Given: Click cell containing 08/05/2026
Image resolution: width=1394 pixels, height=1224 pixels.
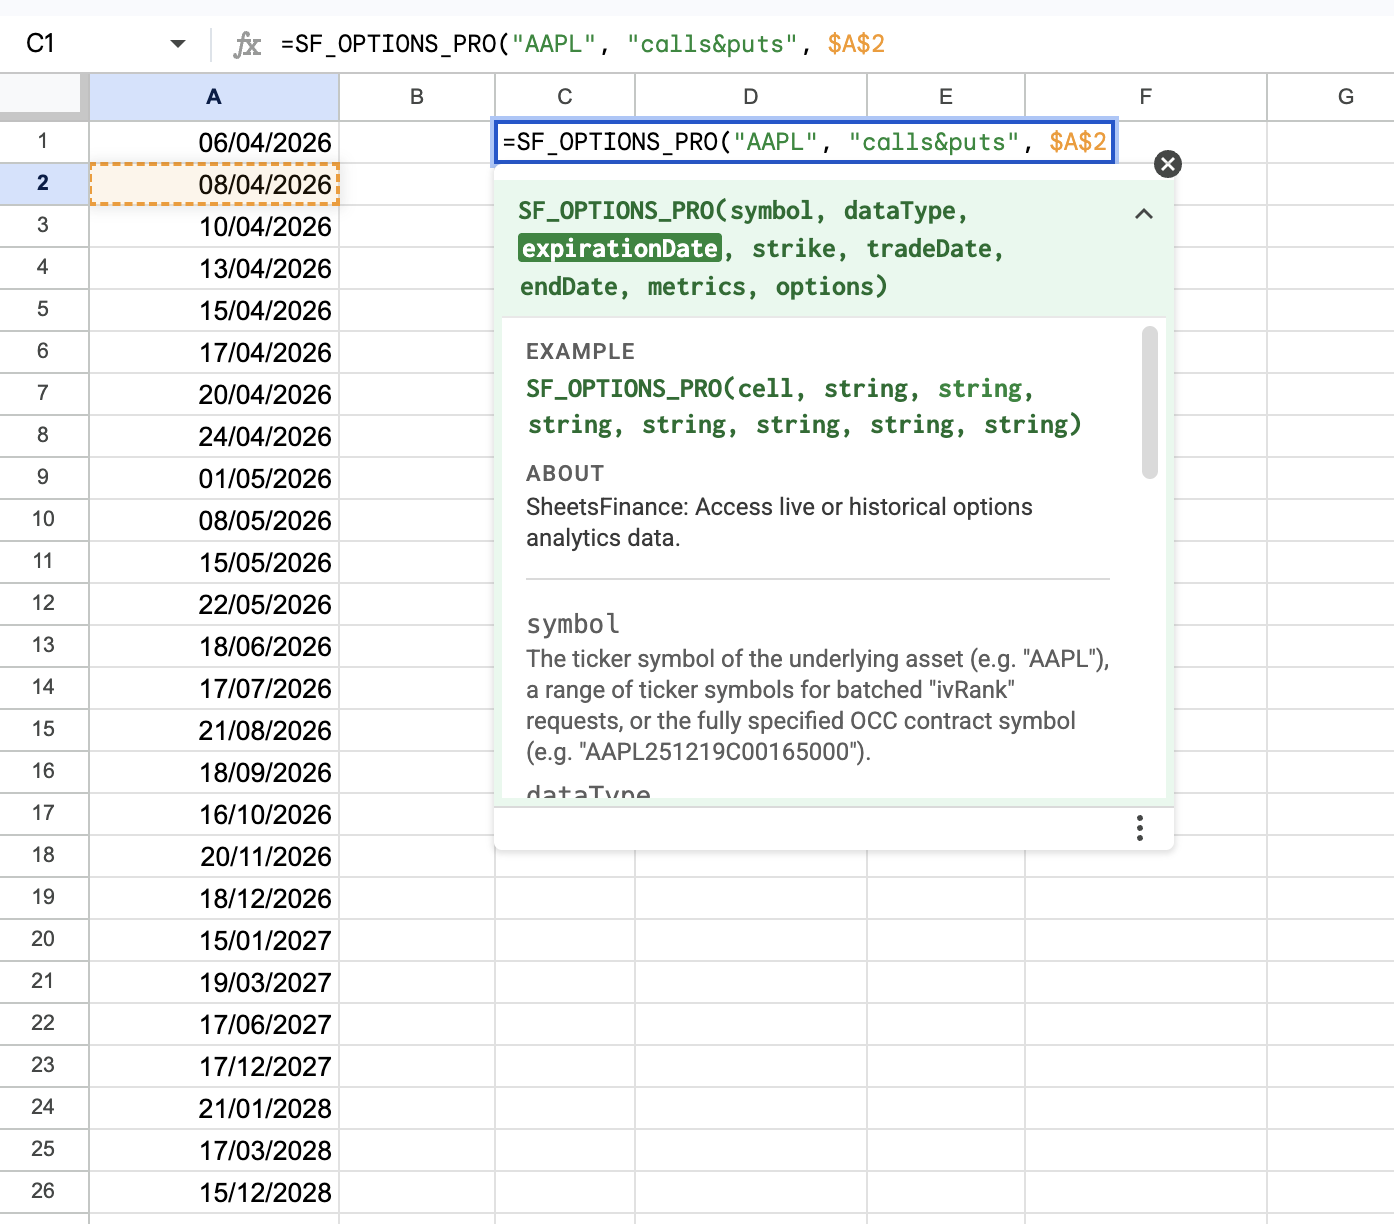Looking at the screenshot, I should [x=214, y=520].
